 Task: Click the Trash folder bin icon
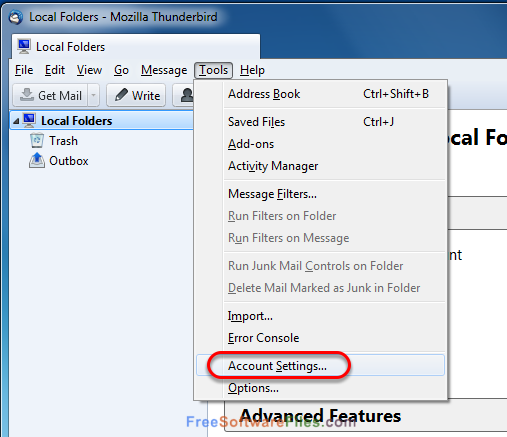(x=37, y=140)
